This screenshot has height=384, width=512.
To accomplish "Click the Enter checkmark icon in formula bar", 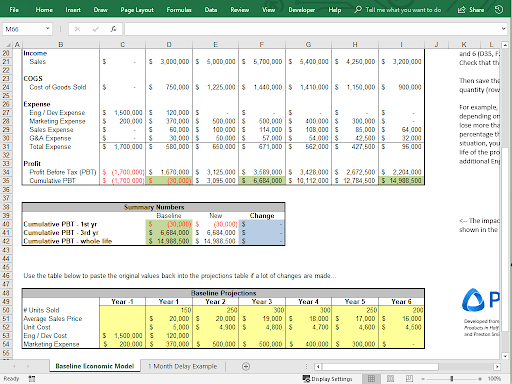I will [x=95, y=29].
